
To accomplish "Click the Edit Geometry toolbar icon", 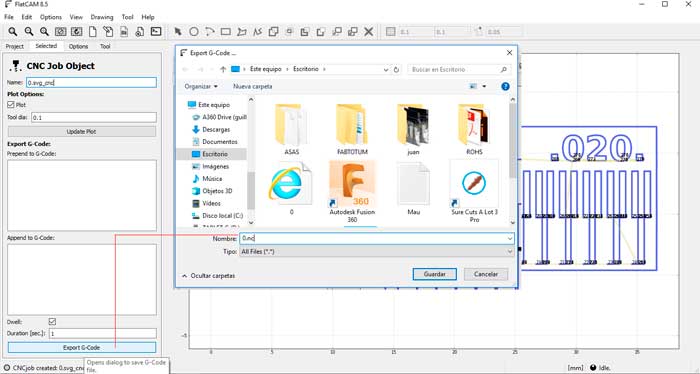I will (x=108, y=32).
